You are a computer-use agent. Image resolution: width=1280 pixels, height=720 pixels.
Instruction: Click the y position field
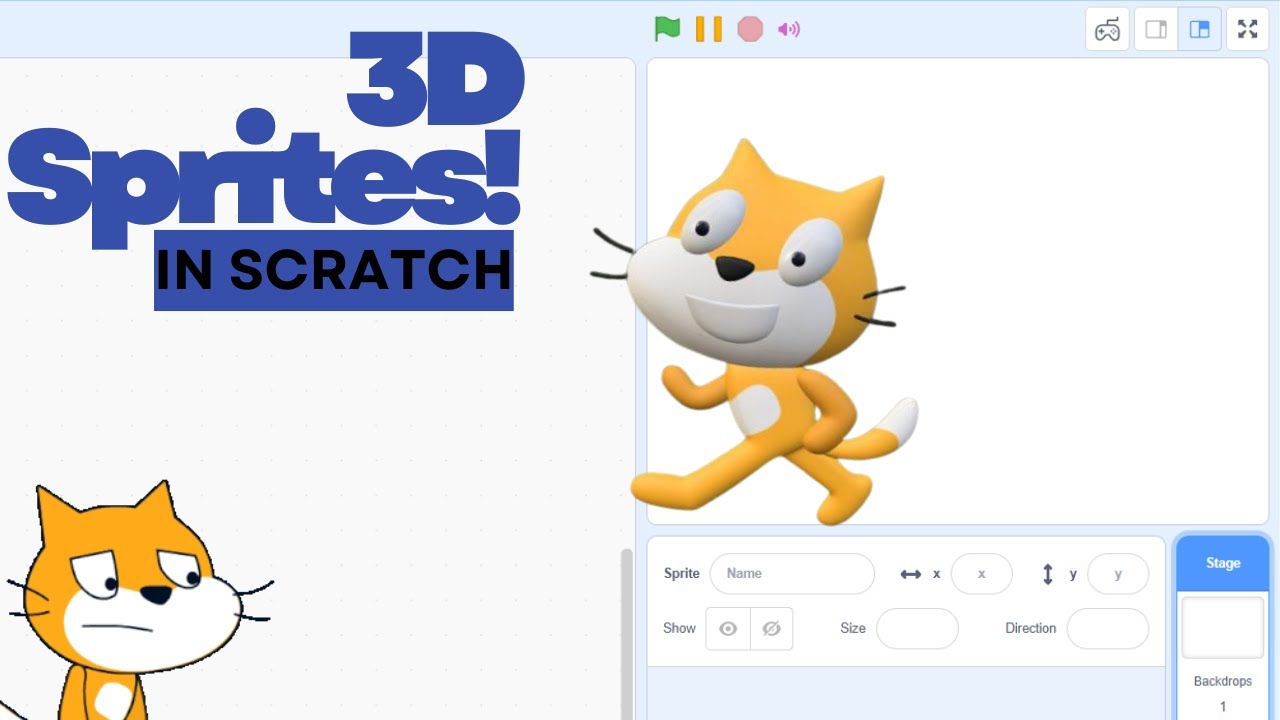pyautogui.click(x=1118, y=574)
